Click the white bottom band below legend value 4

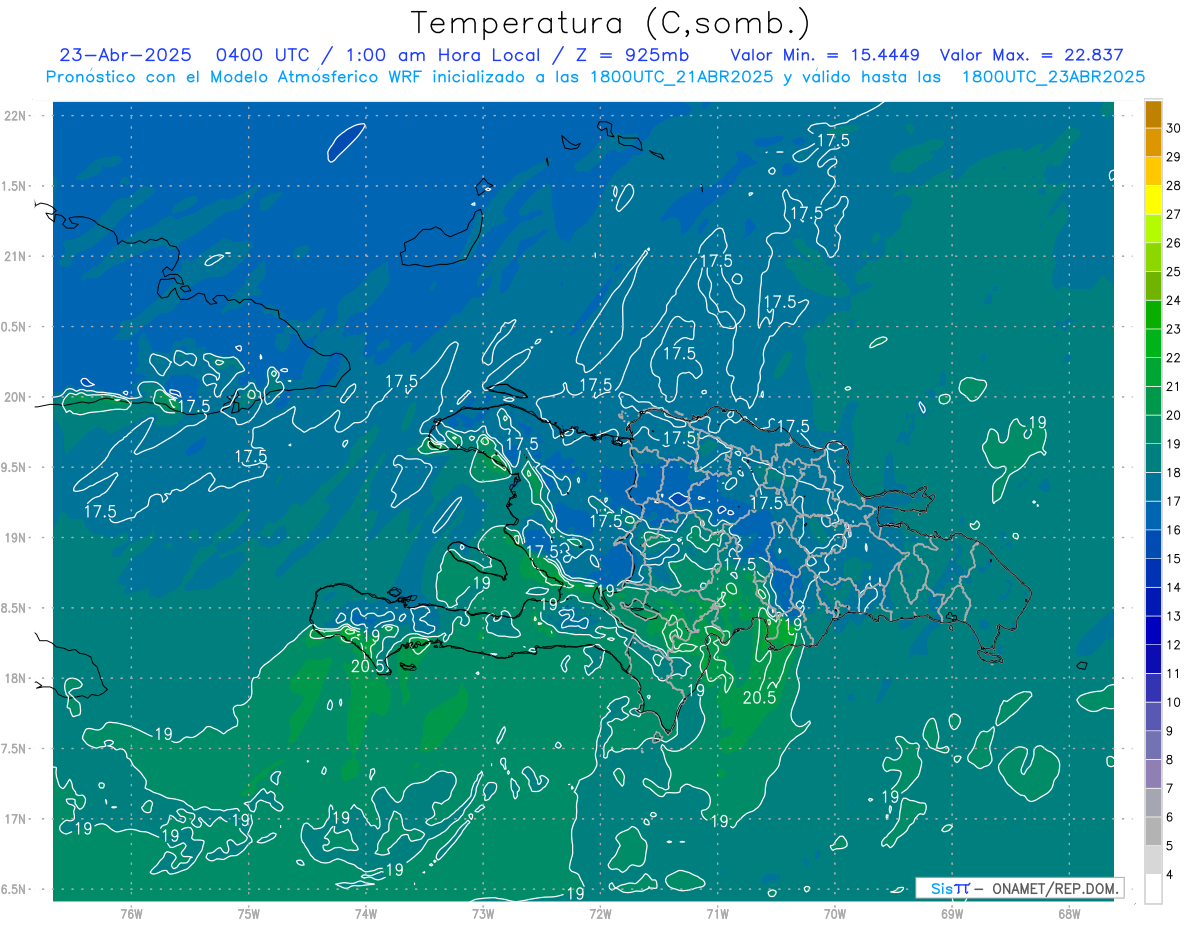click(1153, 889)
